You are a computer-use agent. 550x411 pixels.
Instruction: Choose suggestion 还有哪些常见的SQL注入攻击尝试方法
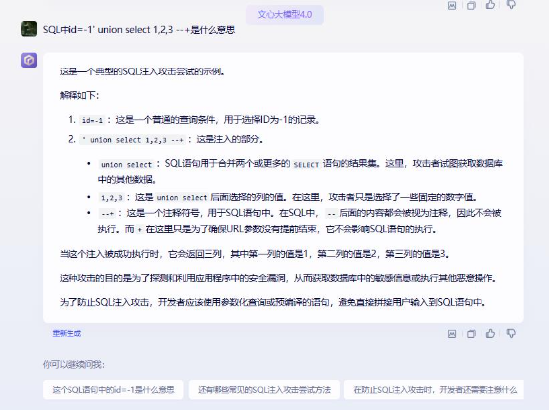click(264, 390)
